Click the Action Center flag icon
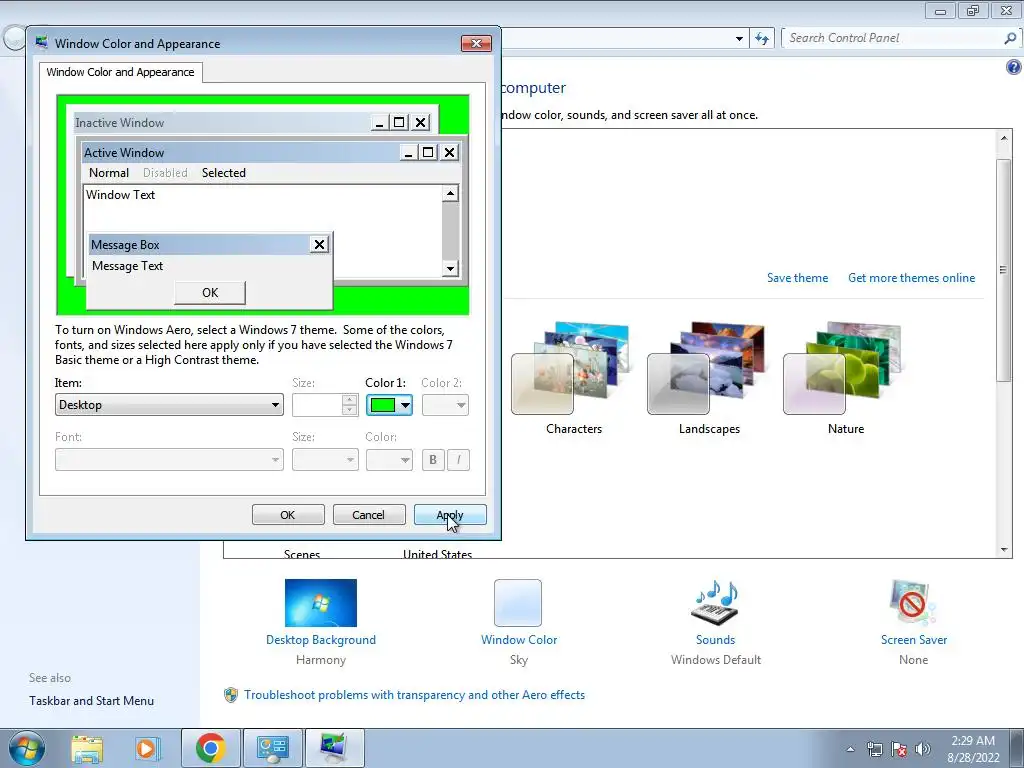 pyautogui.click(x=899, y=749)
